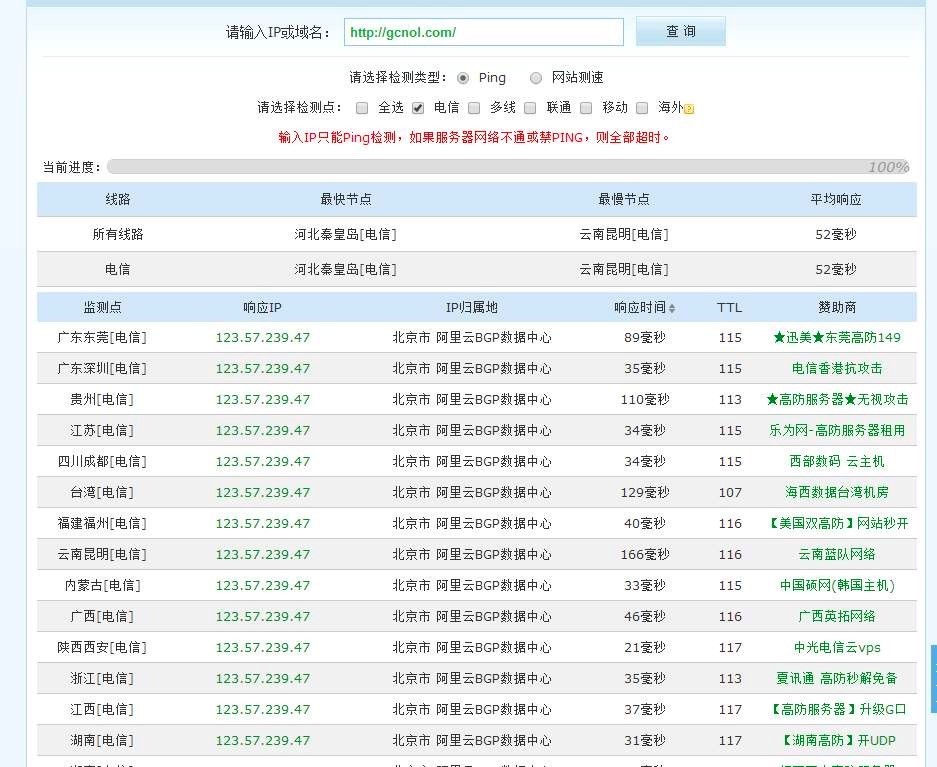Check the 全选 checkbox
The width and height of the screenshot is (937, 767).
[x=362, y=108]
